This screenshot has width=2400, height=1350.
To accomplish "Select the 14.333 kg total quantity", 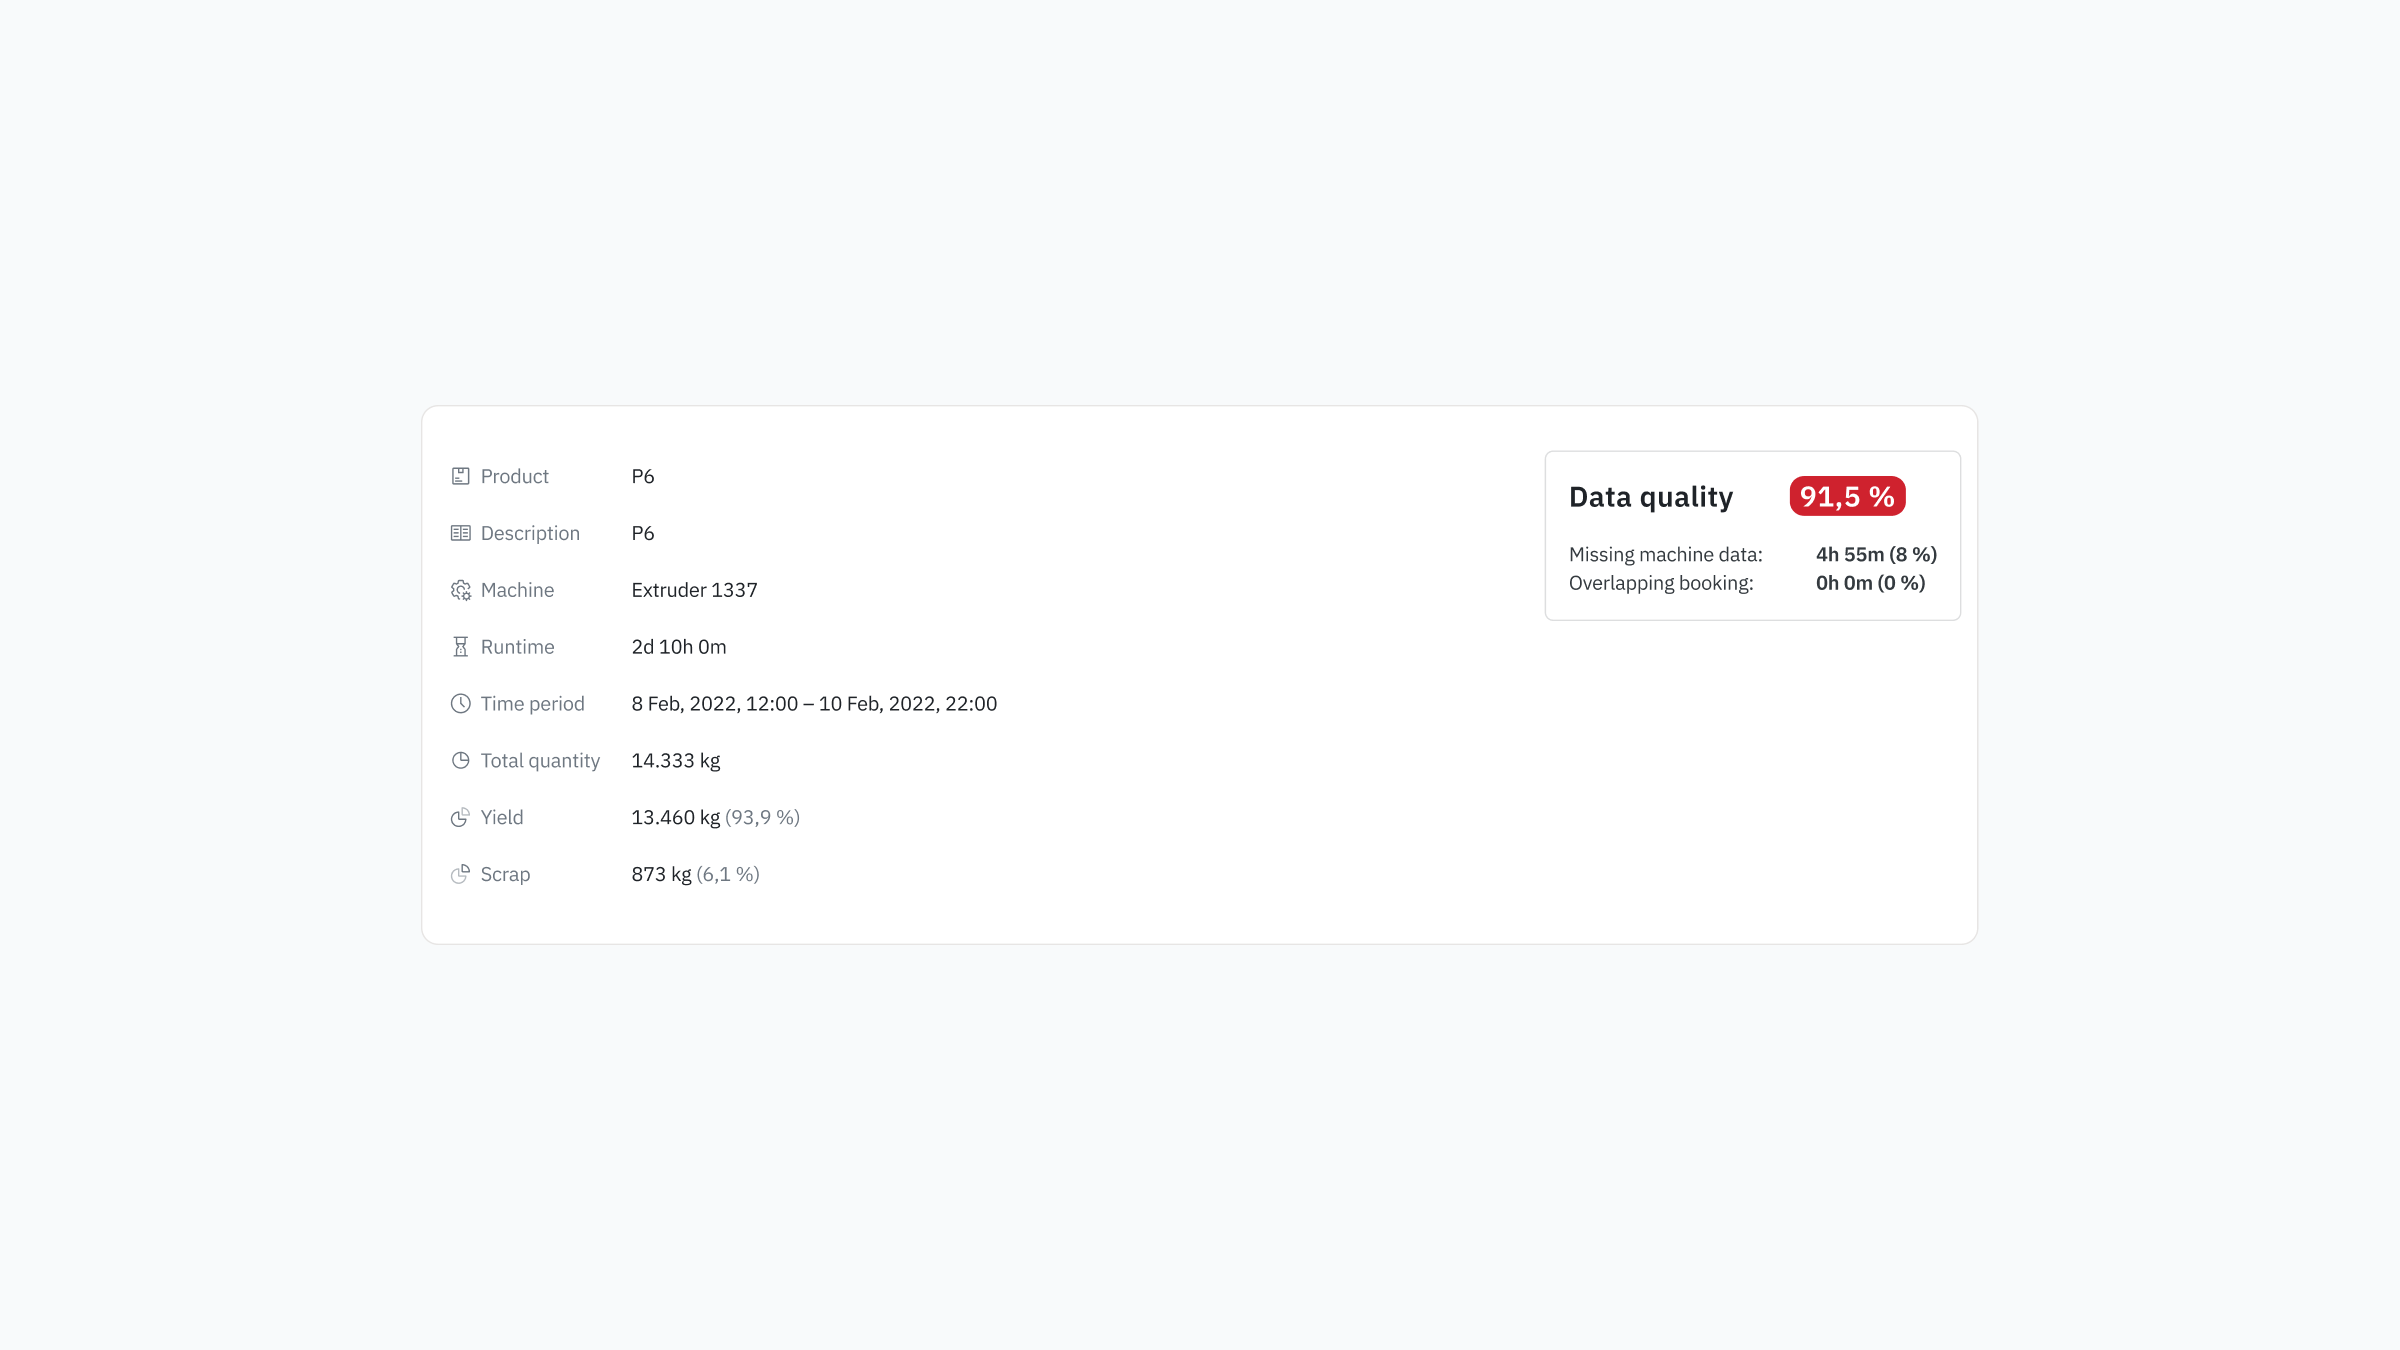I will tap(676, 761).
